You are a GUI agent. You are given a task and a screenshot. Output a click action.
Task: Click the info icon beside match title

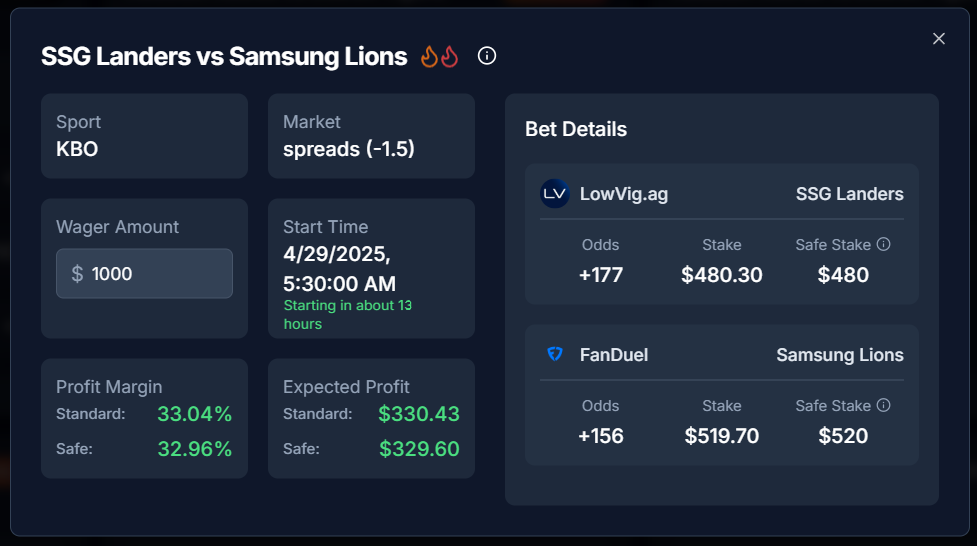pyautogui.click(x=487, y=56)
